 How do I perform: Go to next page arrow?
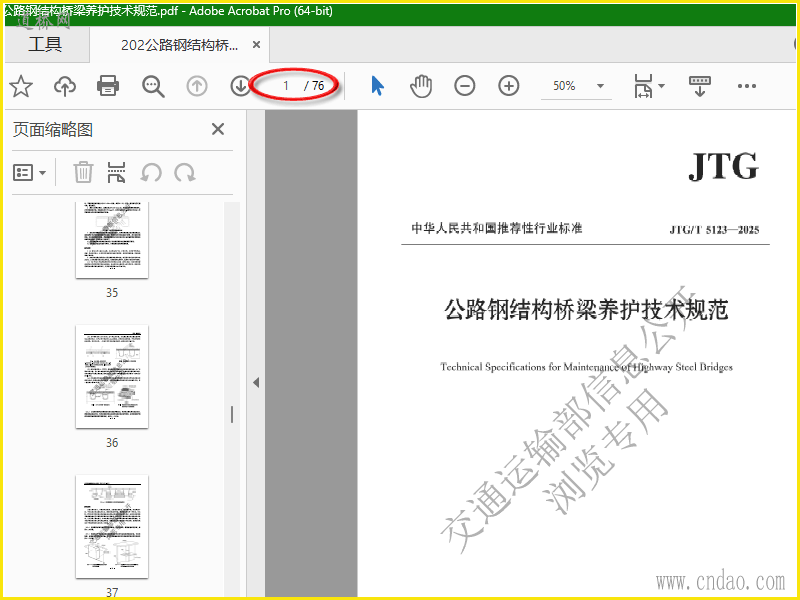pos(240,86)
